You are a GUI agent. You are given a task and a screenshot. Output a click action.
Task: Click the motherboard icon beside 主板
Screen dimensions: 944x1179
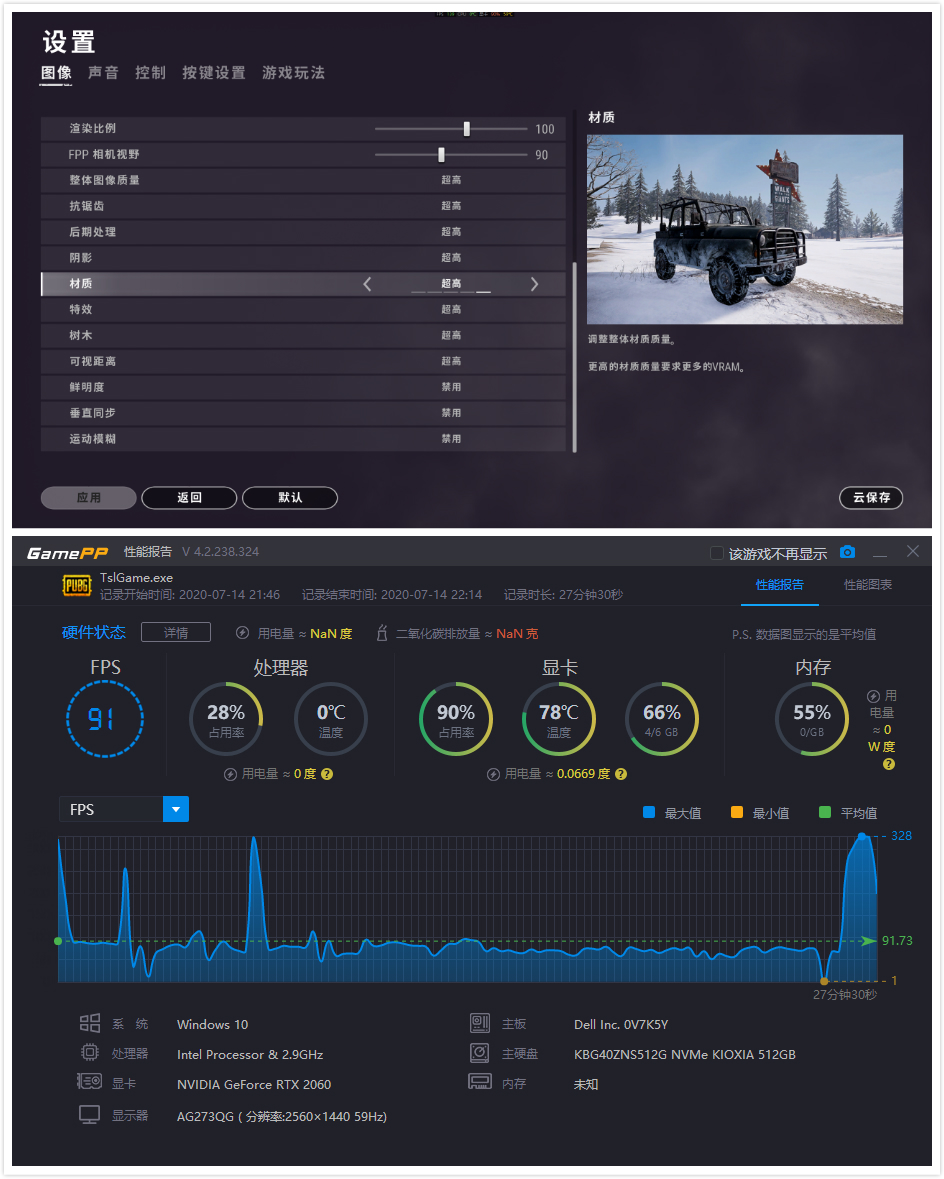pos(480,1023)
